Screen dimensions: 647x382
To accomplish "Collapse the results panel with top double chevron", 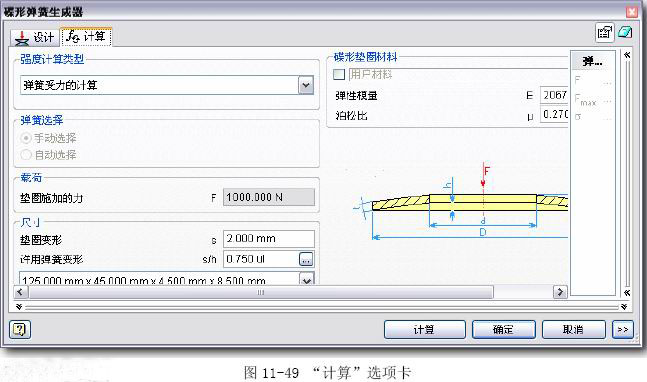I will 627,55.
